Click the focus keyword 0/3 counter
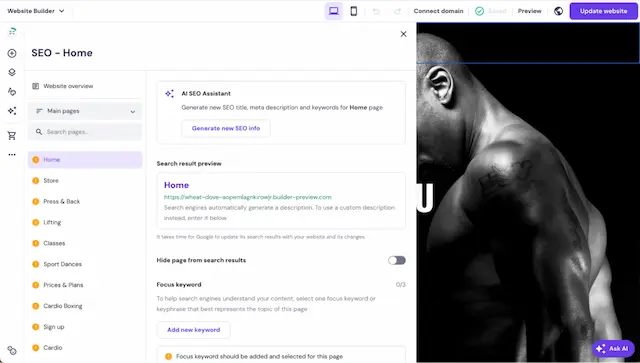The image size is (640, 363). (401, 285)
